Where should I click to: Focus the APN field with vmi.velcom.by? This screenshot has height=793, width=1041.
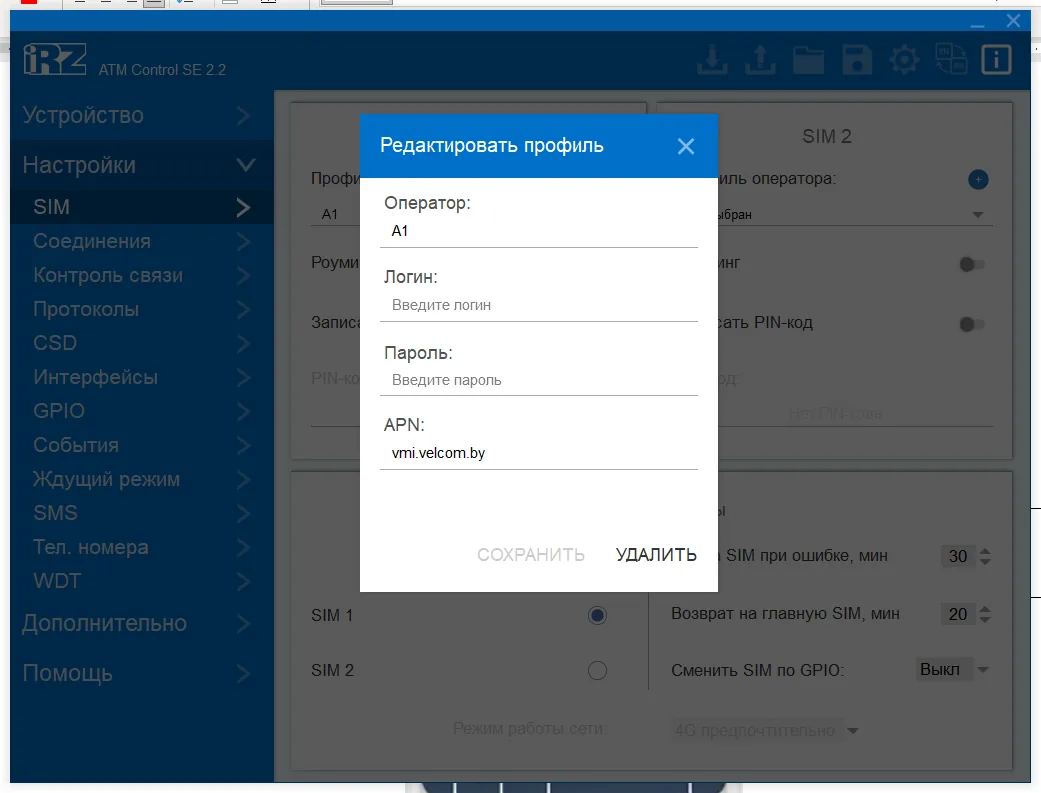(x=538, y=454)
